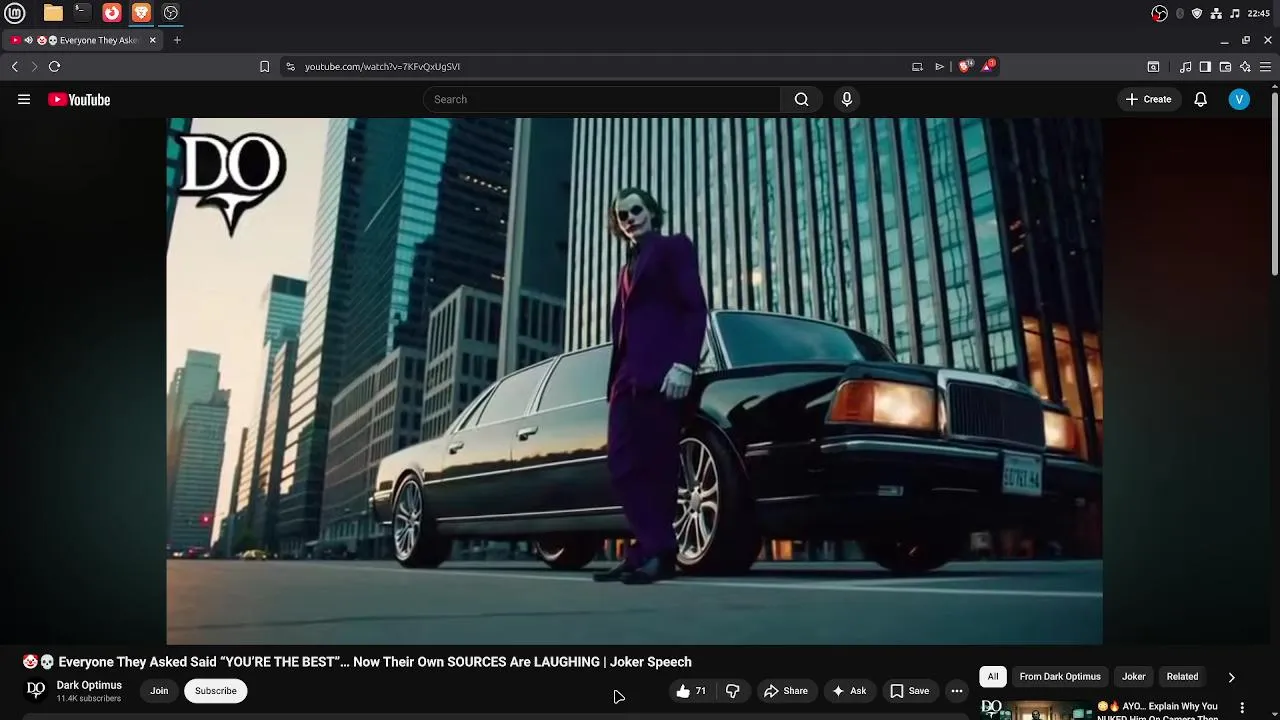Viewport: 1280px width, 720px height.
Task: Open the YouTube guide hamburger menu
Action: 24,99
